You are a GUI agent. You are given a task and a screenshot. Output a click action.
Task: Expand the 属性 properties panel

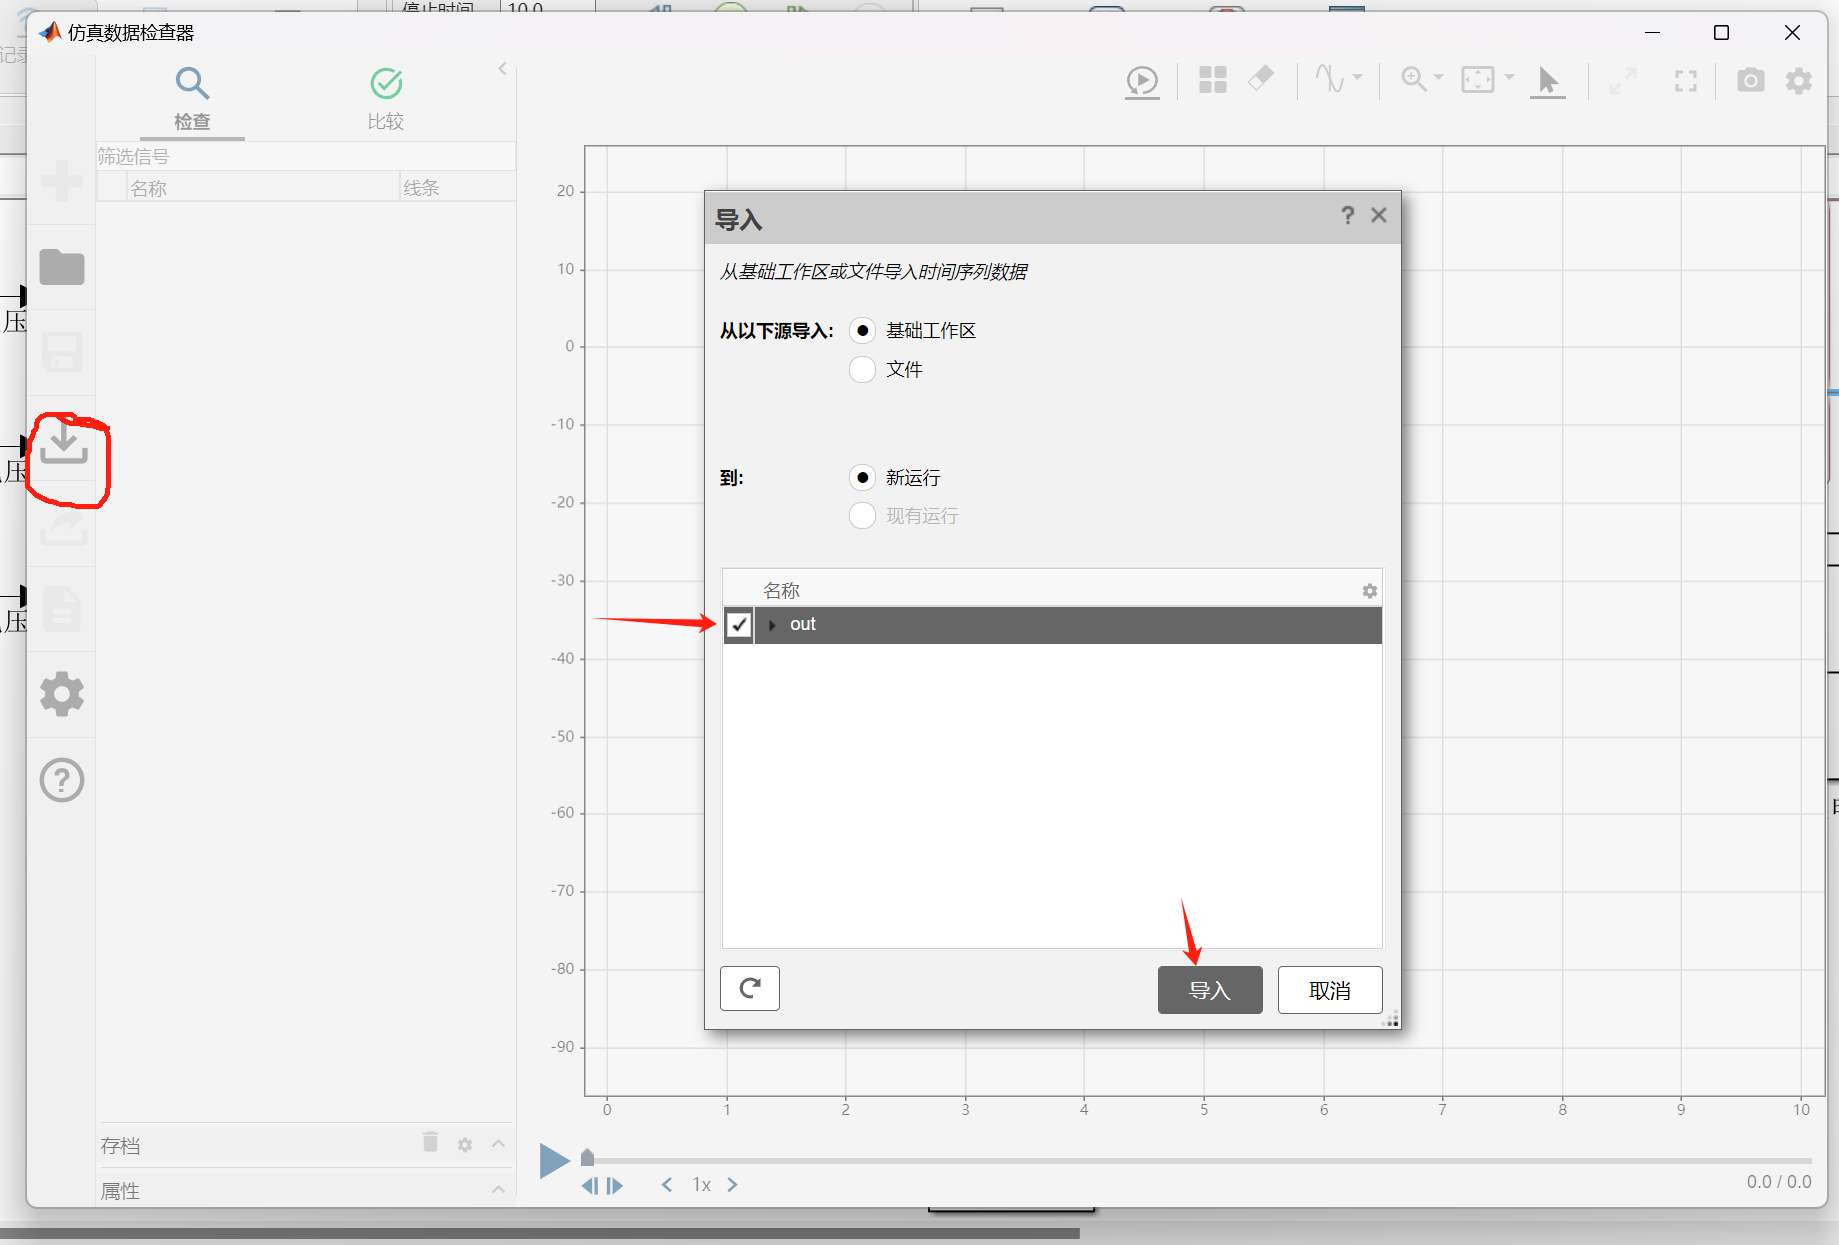[x=498, y=1190]
